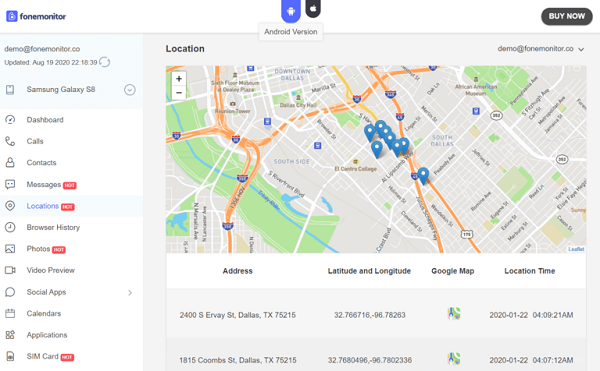The height and width of the screenshot is (371, 600).
Task: Expand the Samsung Galaxy S8 device selector
Action: pos(130,90)
